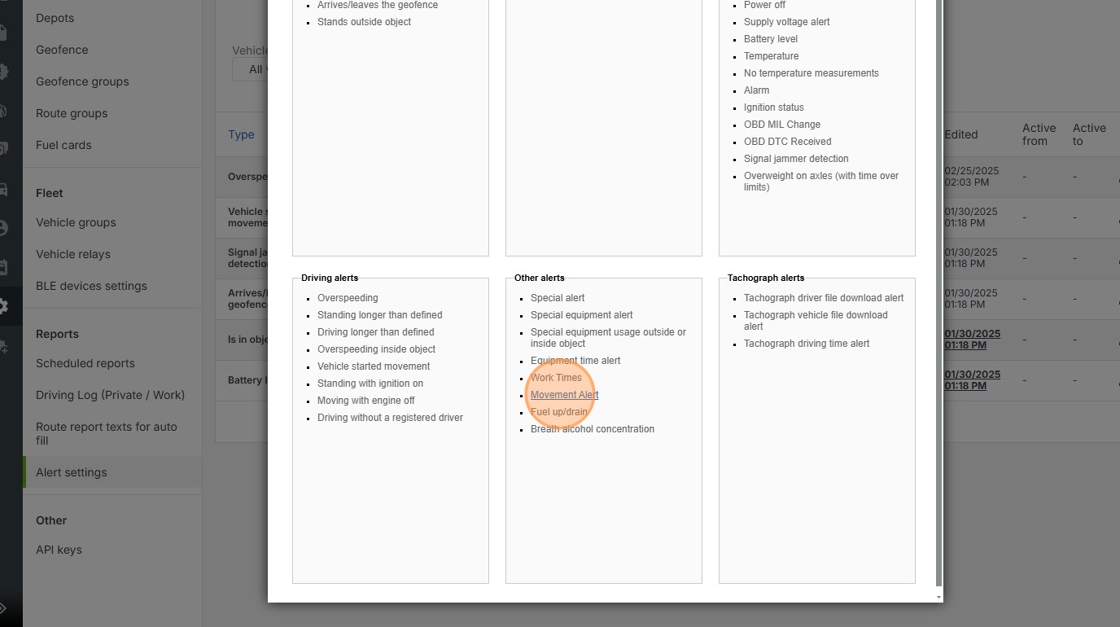Click the 02/25/2025 02:03 PM edited date
Screen dimensions: 1120x627
[971, 177]
